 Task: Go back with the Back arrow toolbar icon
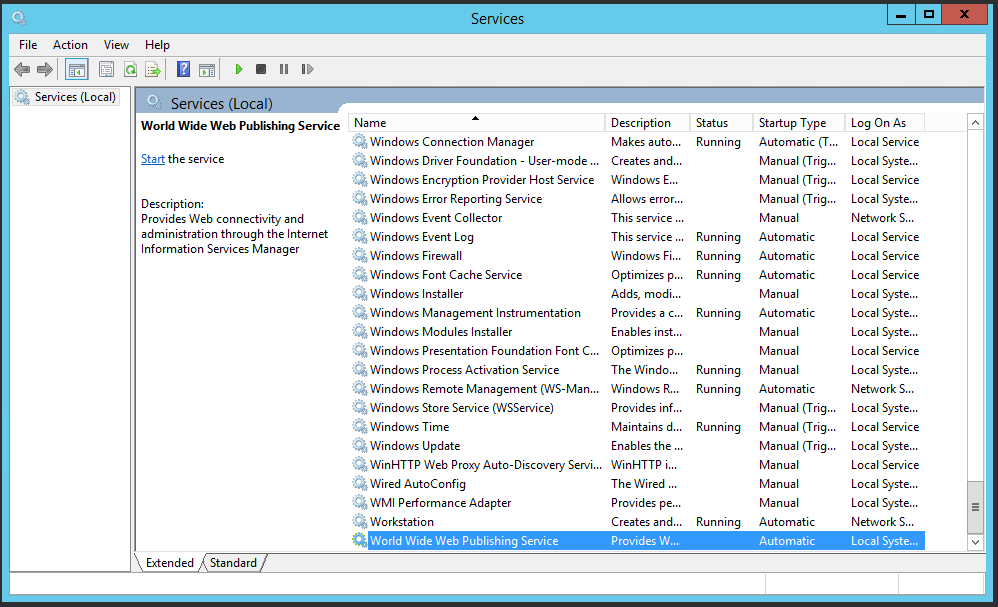coord(22,69)
